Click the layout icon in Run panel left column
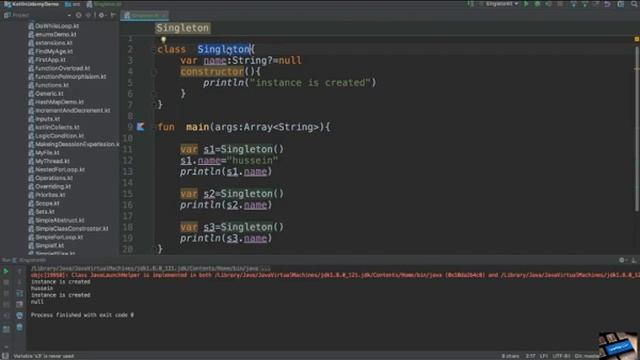640x360 pixels. tap(6, 329)
